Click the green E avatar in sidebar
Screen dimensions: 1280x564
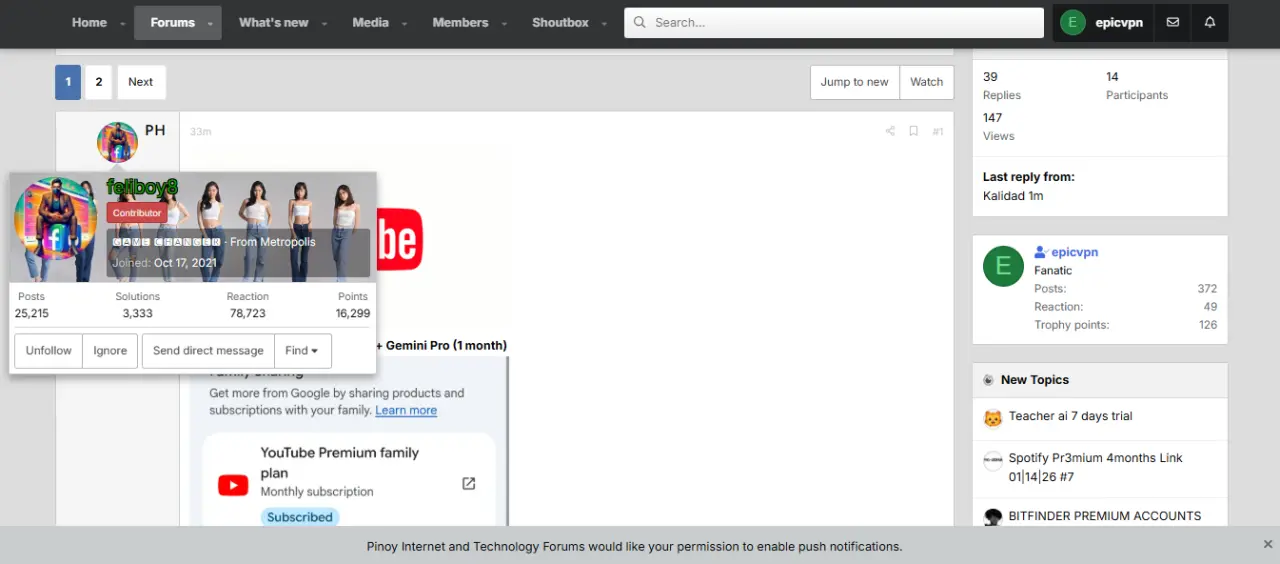click(x=1003, y=266)
